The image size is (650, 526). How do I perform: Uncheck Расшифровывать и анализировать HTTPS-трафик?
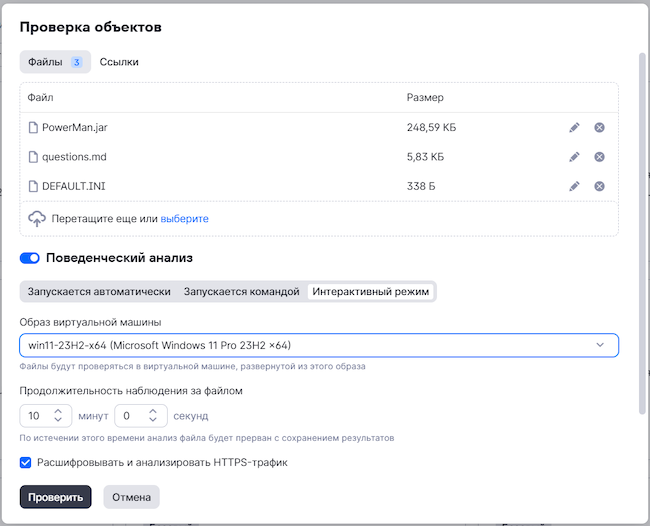coord(26,463)
